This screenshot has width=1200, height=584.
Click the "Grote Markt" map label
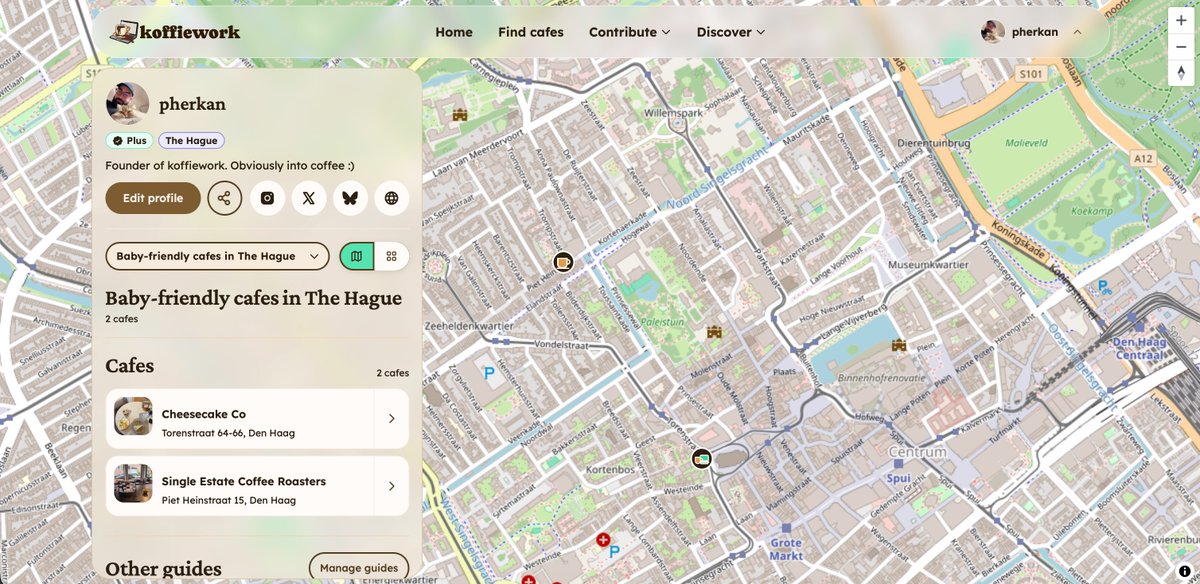coord(787,549)
